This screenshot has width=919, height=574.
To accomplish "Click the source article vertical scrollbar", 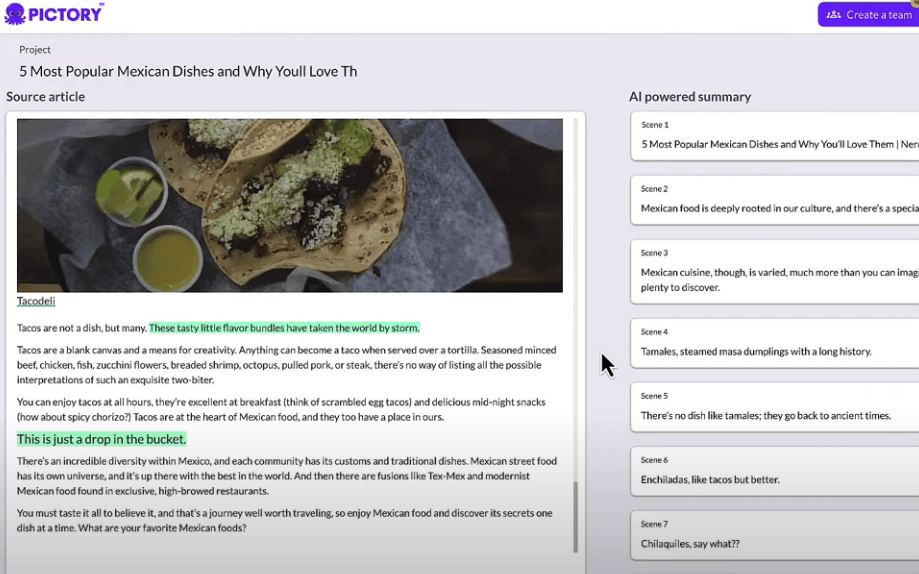I will tap(575, 515).
